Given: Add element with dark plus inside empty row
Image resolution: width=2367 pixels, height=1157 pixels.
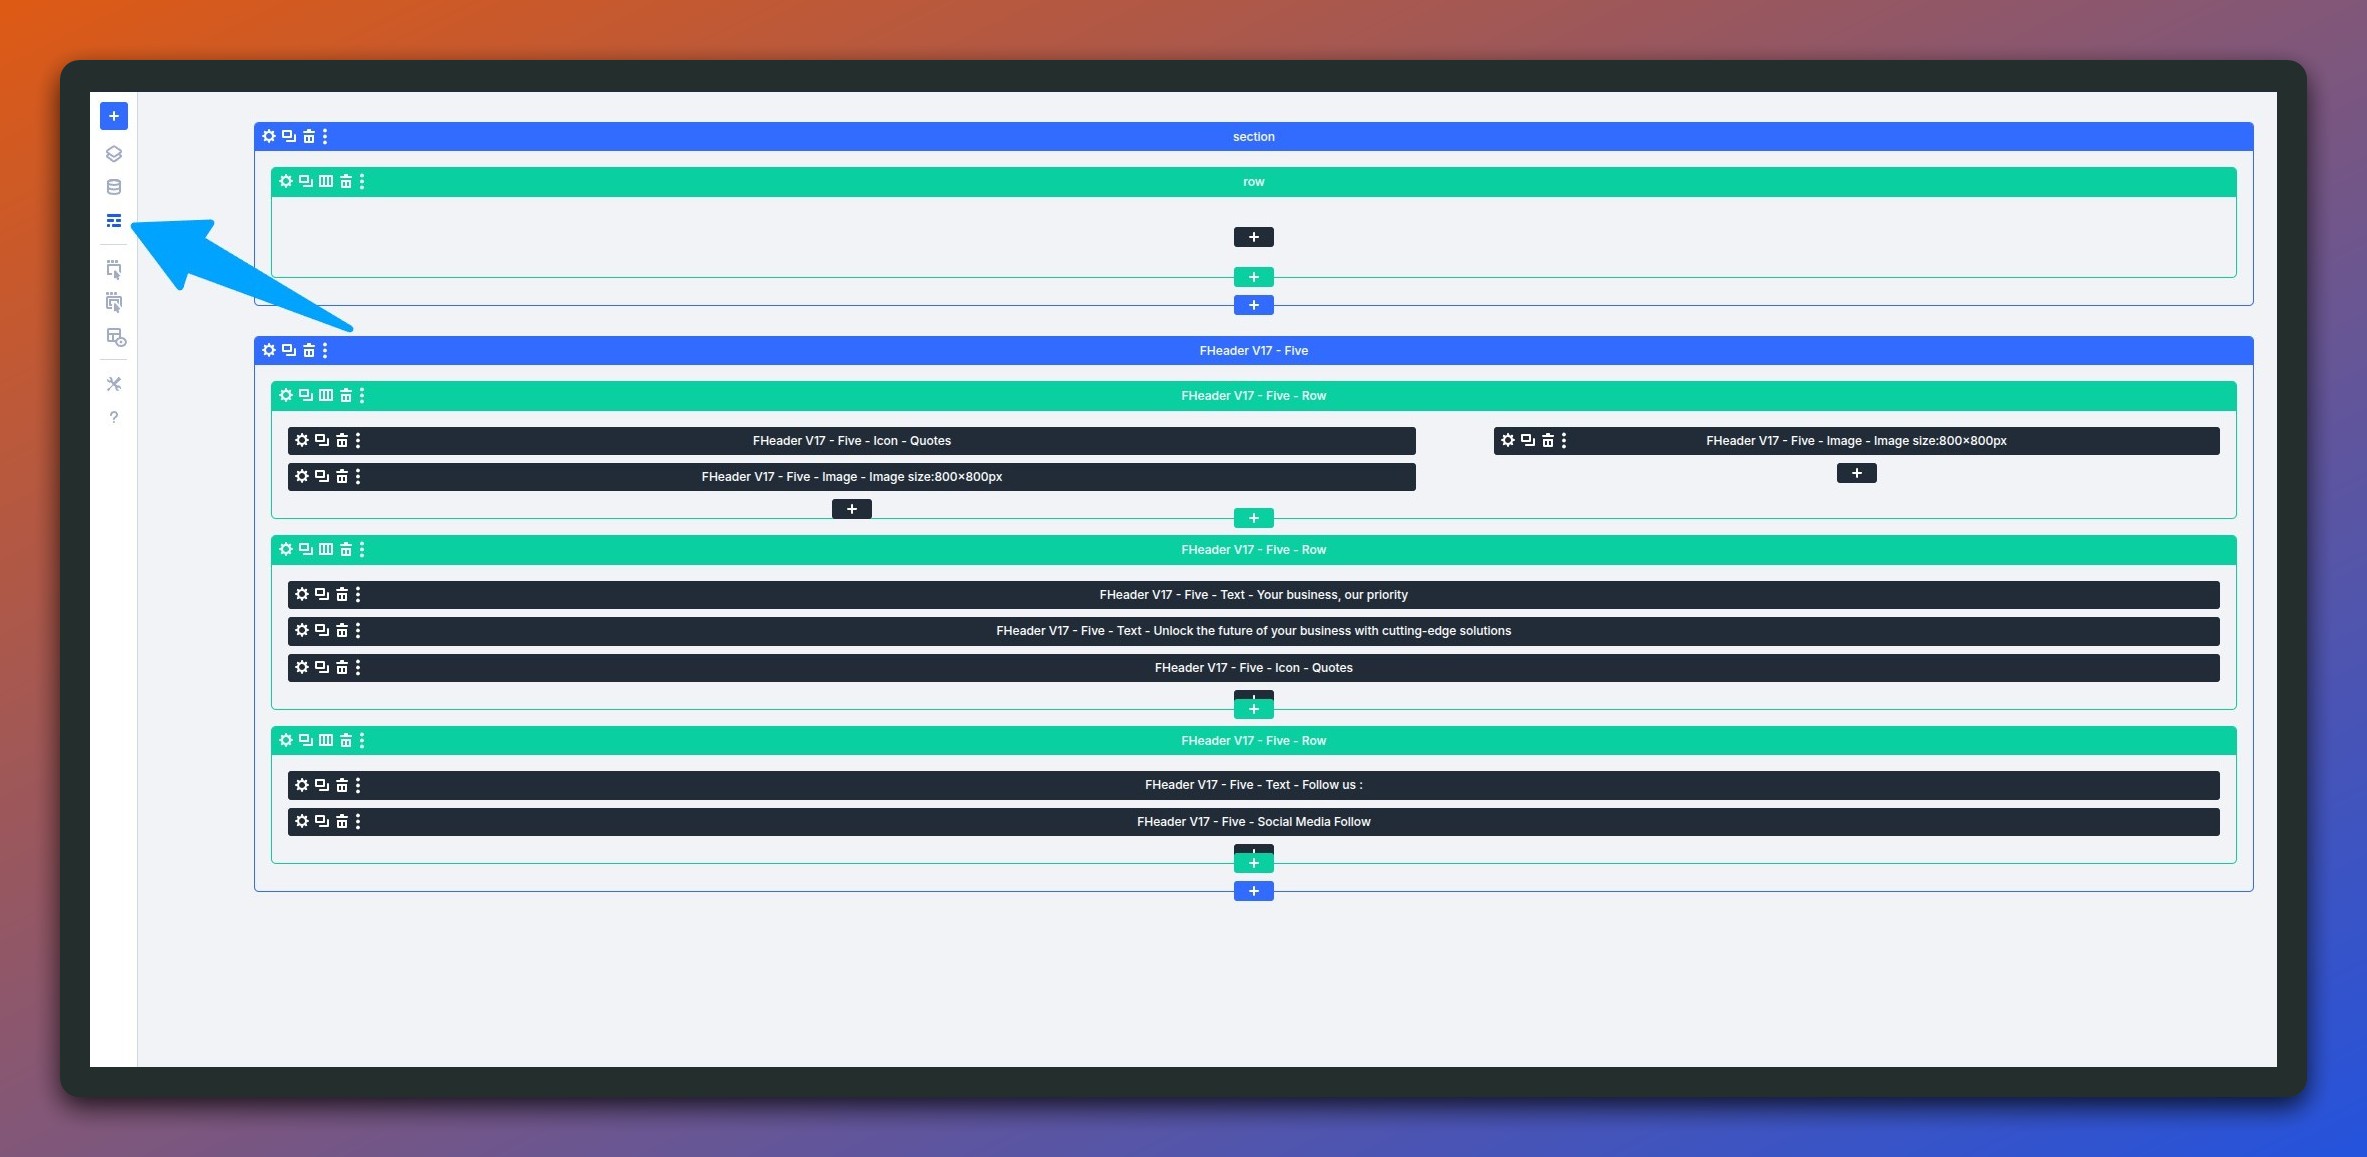Looking at the screenshot, I should [1253, 237].
